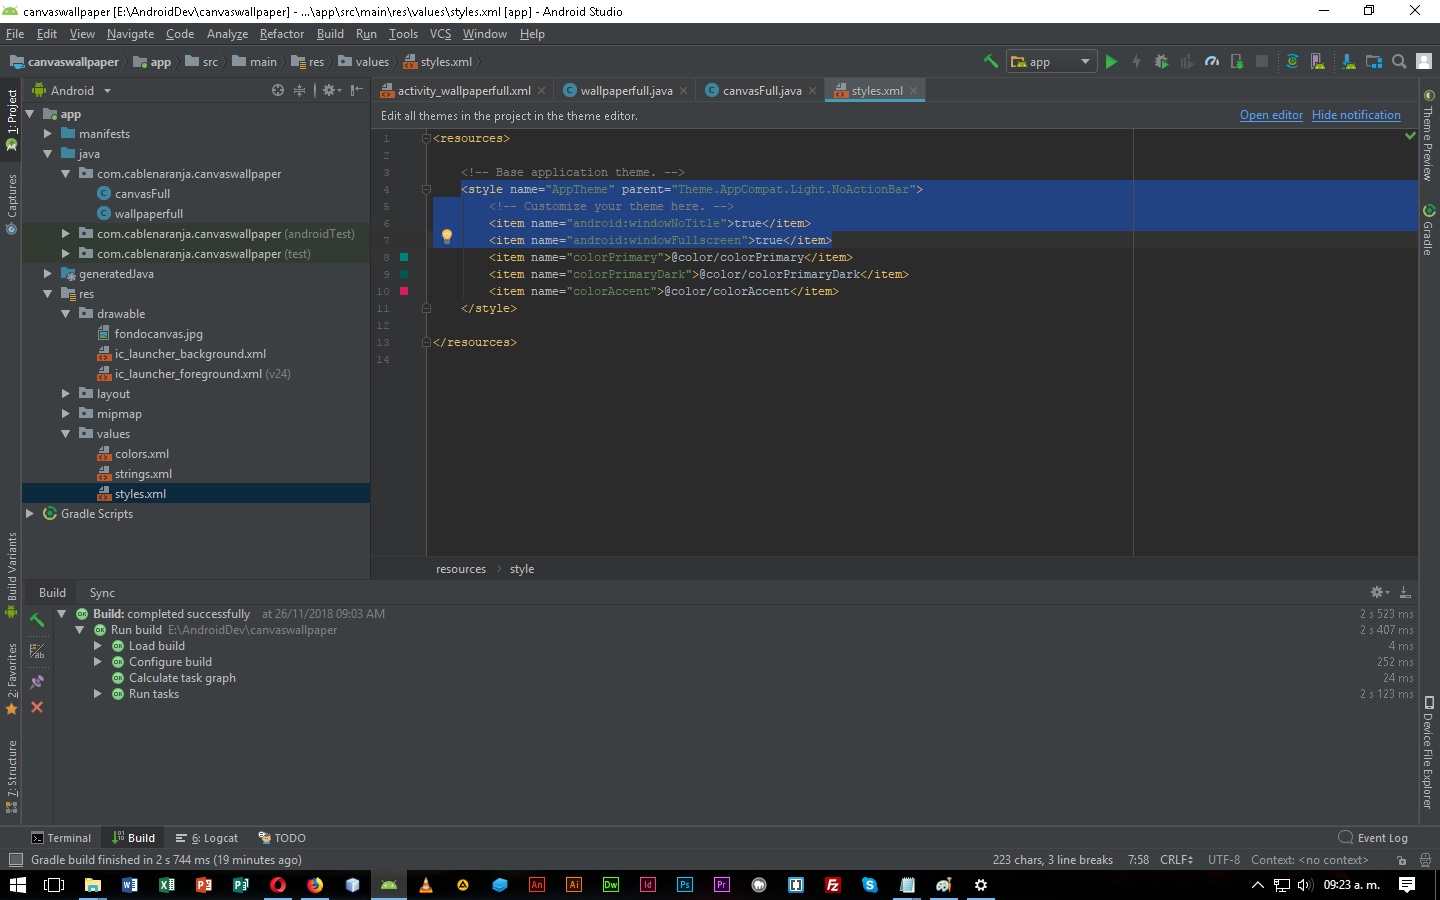Click Scroll from Source target icon in Project pane
Viewport: 1440px width, 900px height.
tap(278, 90)
